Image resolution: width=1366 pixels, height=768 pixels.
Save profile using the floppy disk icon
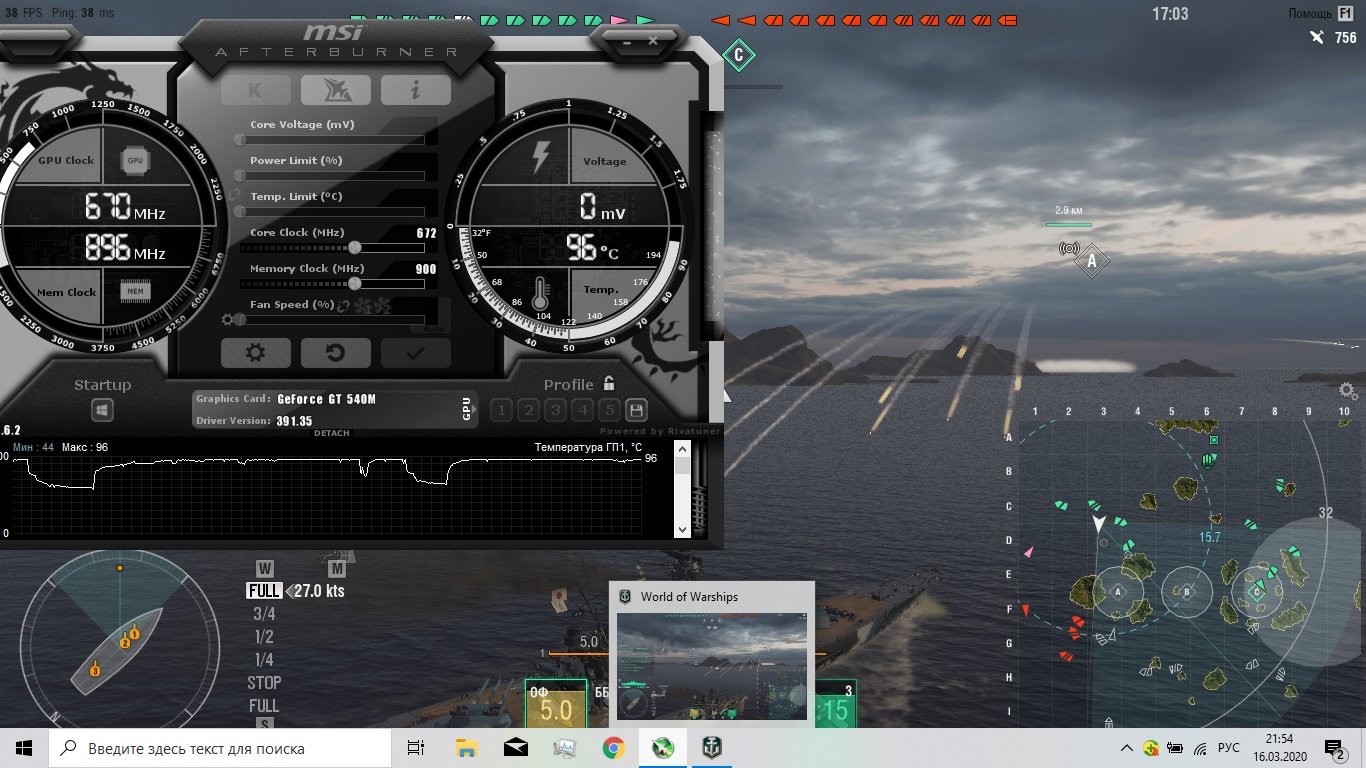[x=635, y=410]
